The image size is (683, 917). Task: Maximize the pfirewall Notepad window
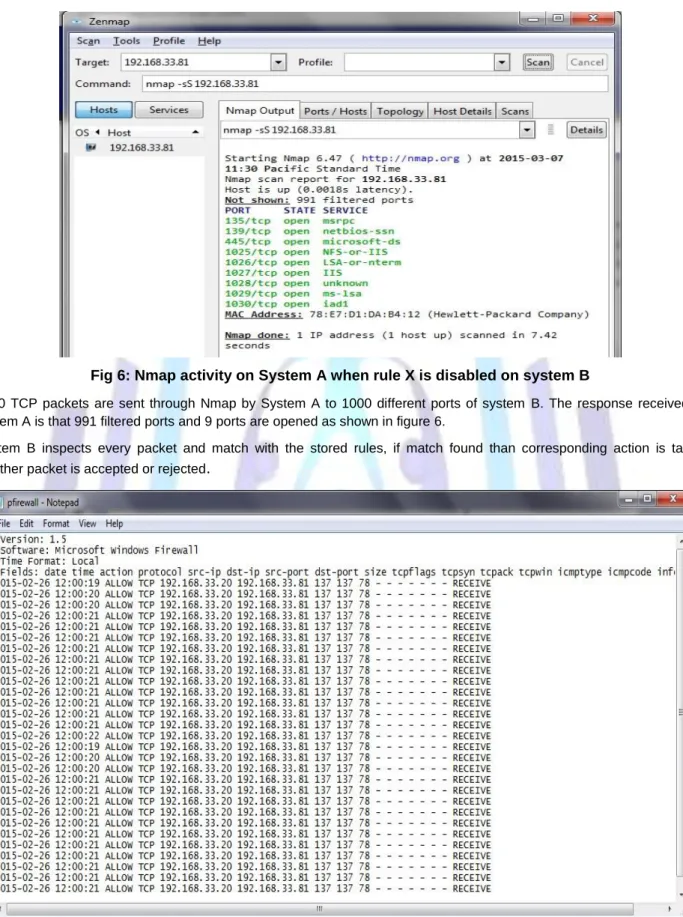pyautogui.click(x=647, y=499)
